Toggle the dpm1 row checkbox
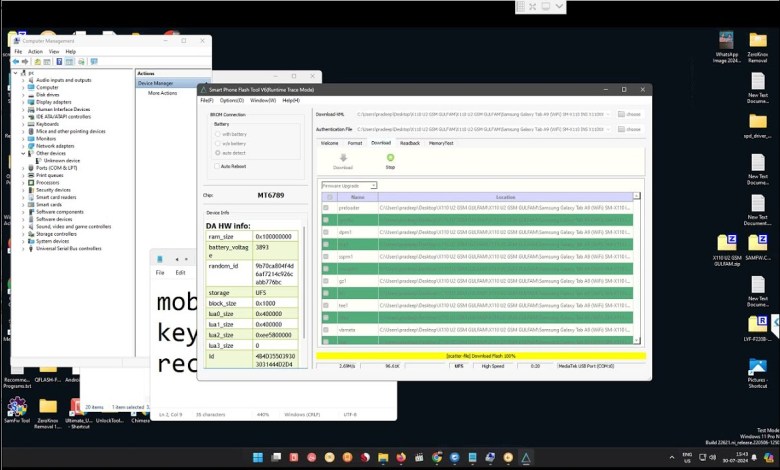780x470 pixels. 326,232
